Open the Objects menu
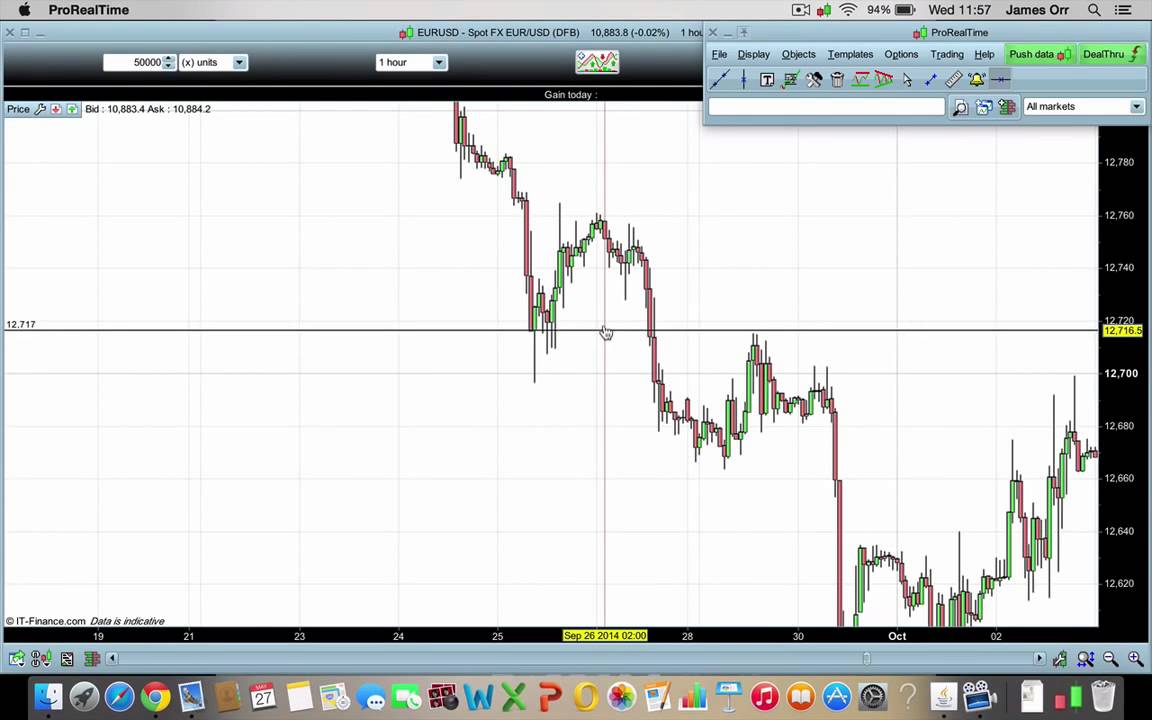 click(x=799, y=54)
